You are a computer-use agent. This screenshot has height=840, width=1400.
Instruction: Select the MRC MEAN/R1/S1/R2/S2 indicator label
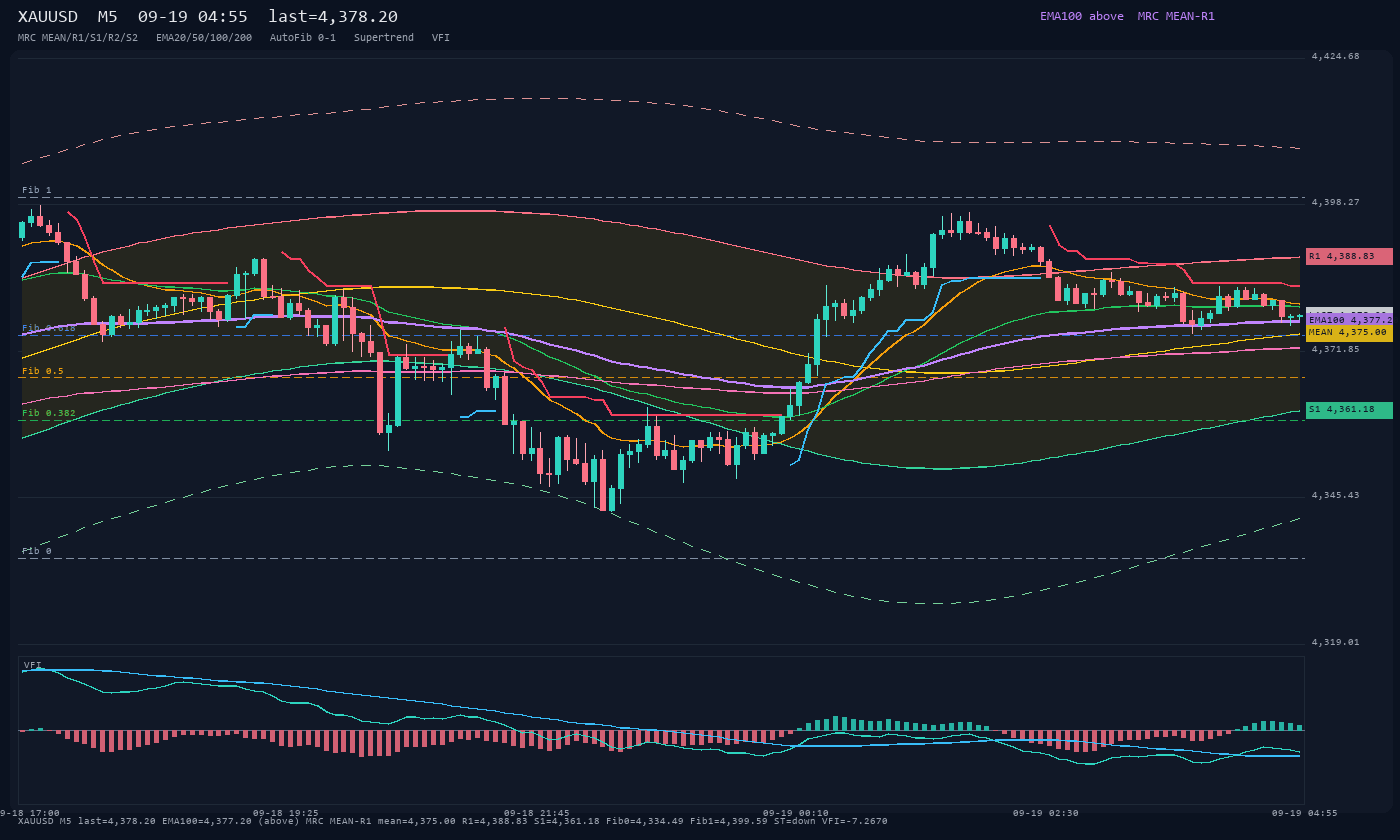[78, 38]
